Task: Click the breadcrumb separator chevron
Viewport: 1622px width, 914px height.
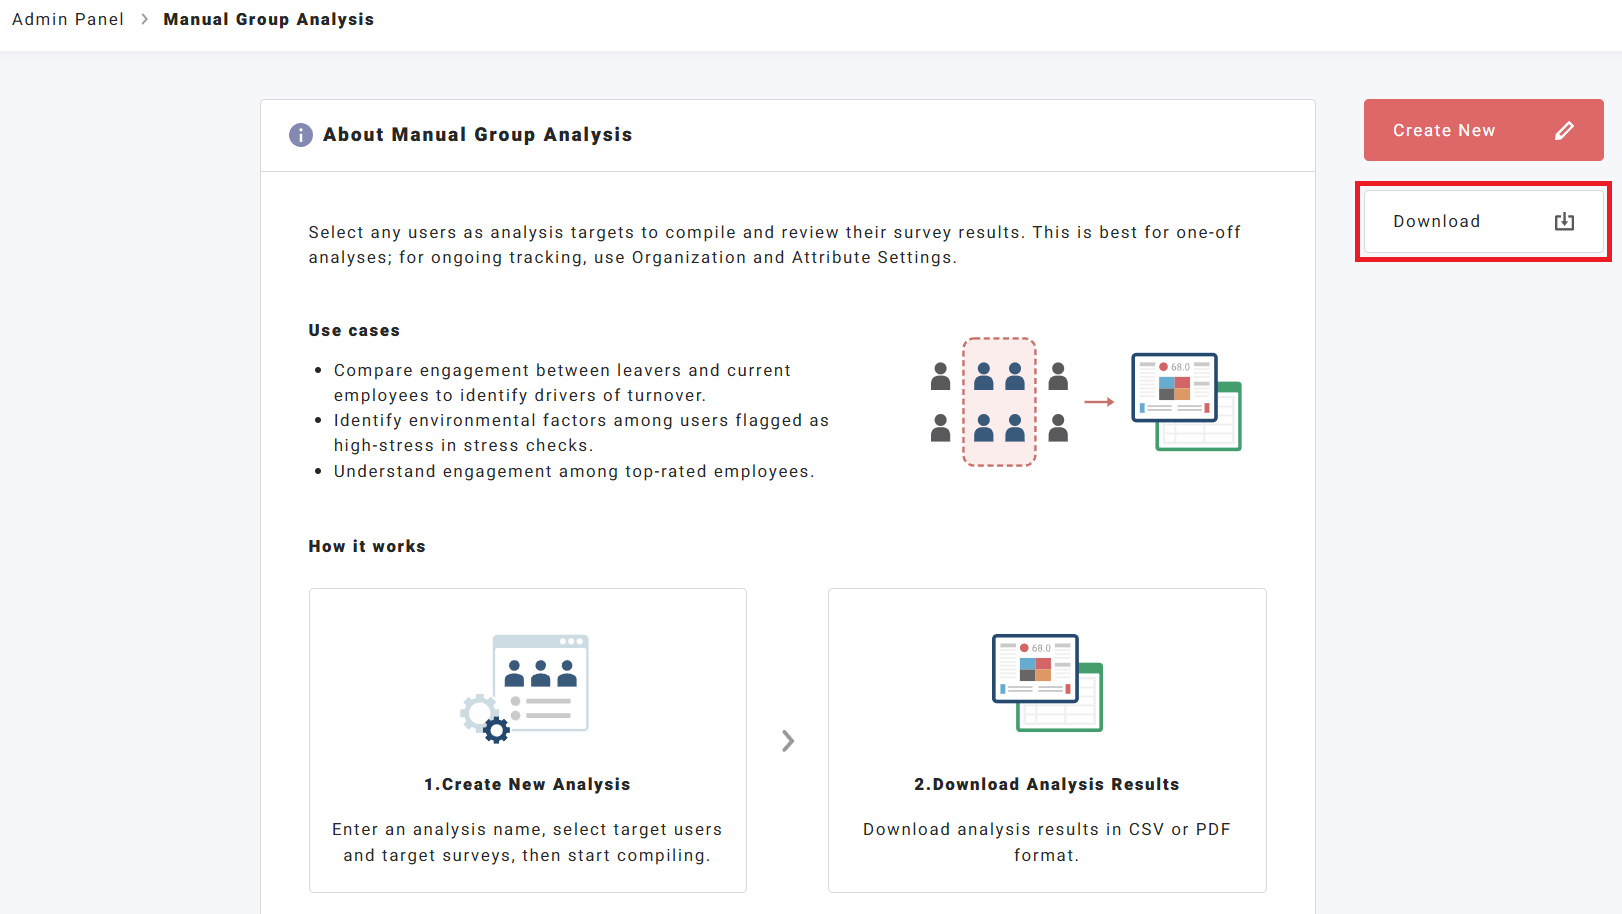Action: tap(144, 19)
